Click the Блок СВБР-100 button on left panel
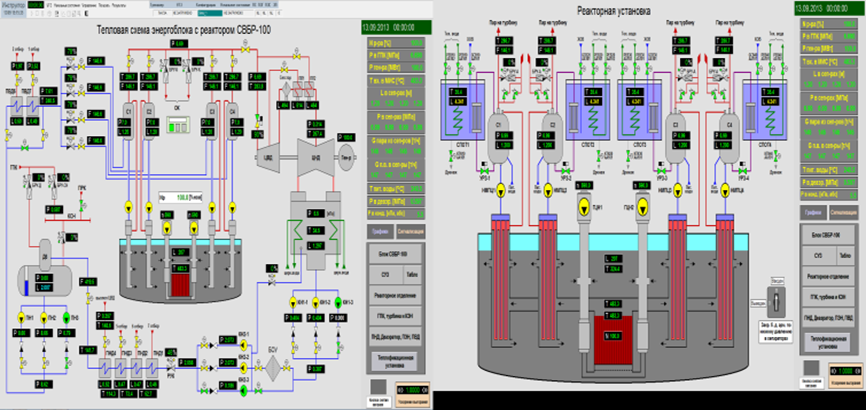 pos(395,254)
